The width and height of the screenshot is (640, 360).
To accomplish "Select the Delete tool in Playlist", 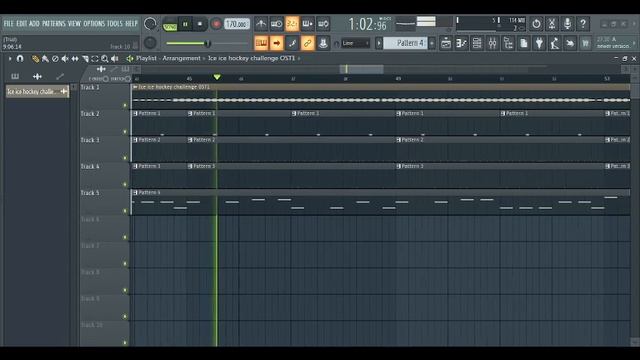I will pyautogui.click(x=55, y=59).
